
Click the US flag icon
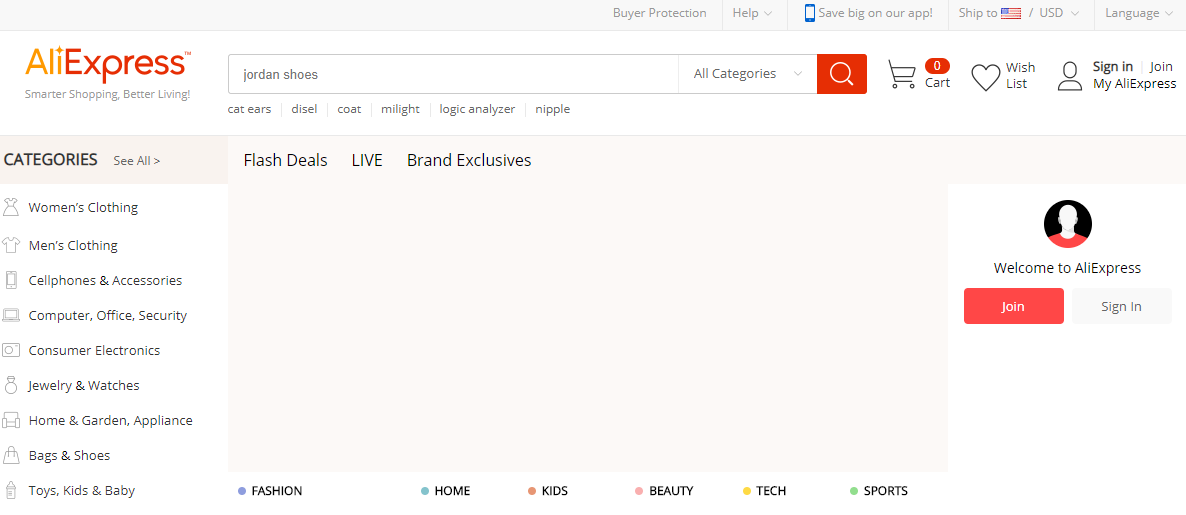click(x=1011, y=13)
